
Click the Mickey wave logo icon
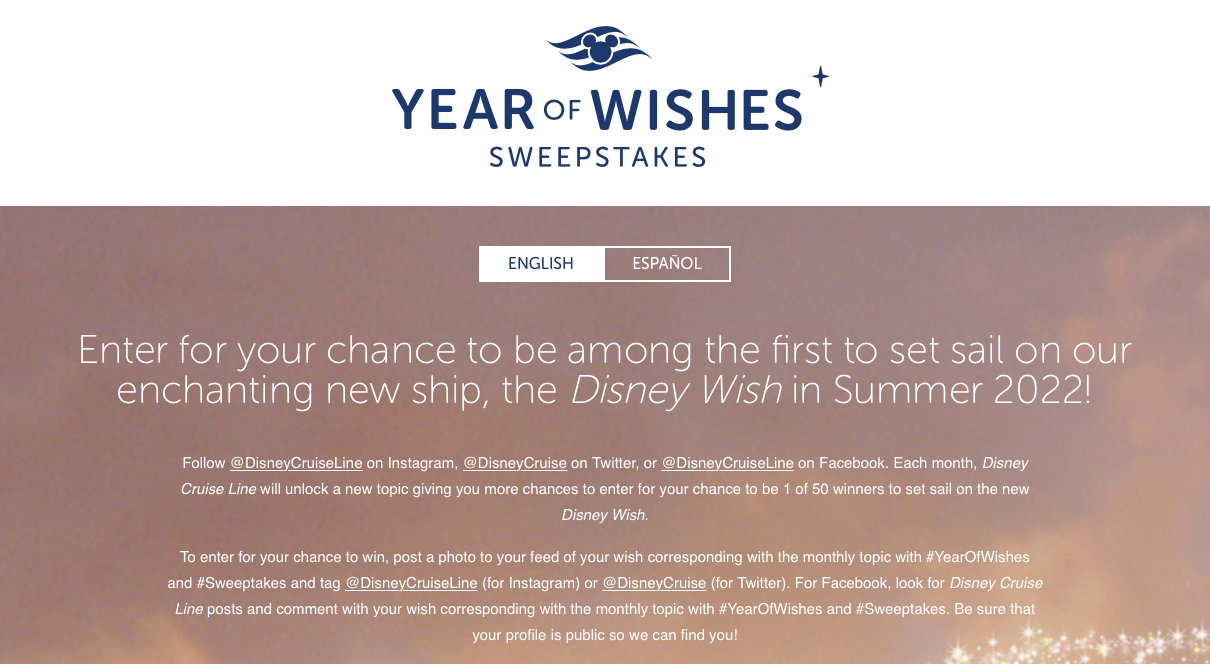point(599,48)
